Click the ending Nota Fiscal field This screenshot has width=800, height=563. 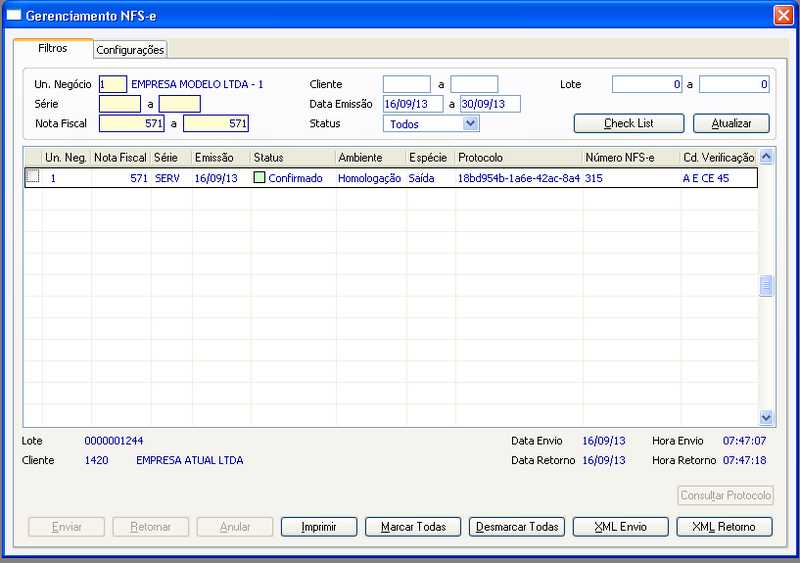click(216, 124)
